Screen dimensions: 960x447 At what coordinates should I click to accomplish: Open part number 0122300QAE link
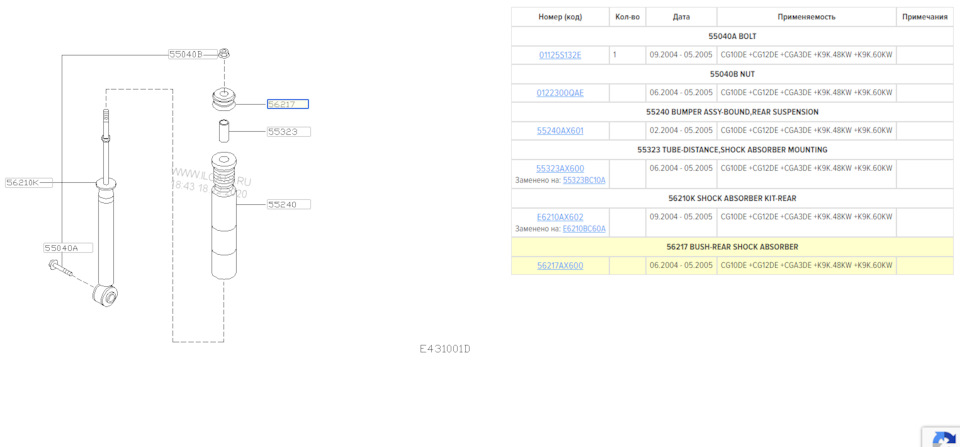(560, 93)
